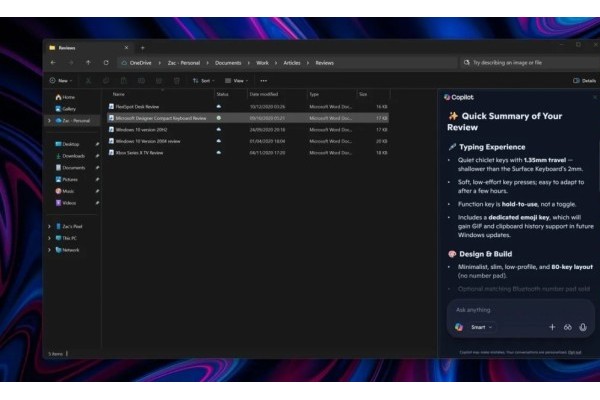The width and height of the screenshot is (600, 400).
Task: Open Desktop quick access folder
Action: click(x=67, y=144)
